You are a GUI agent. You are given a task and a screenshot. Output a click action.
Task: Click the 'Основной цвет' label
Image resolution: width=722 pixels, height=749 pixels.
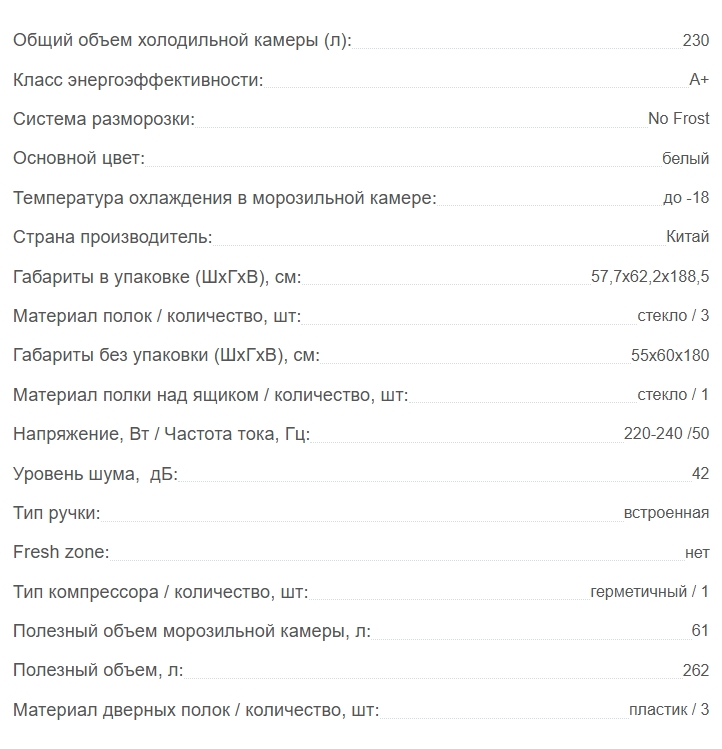pyautogui.click(x=79, y=158)
